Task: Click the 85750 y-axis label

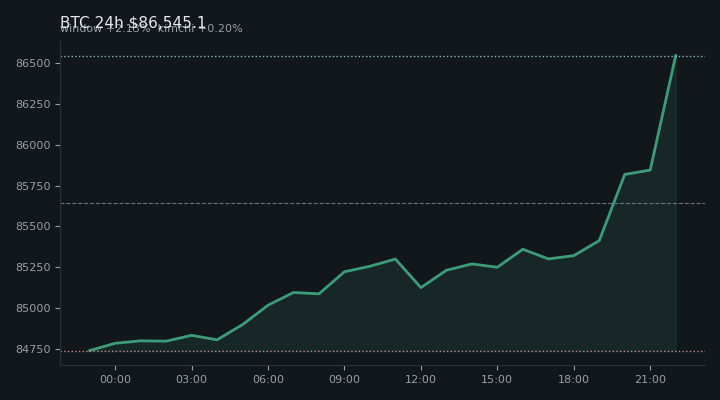Action: point(33,186)
